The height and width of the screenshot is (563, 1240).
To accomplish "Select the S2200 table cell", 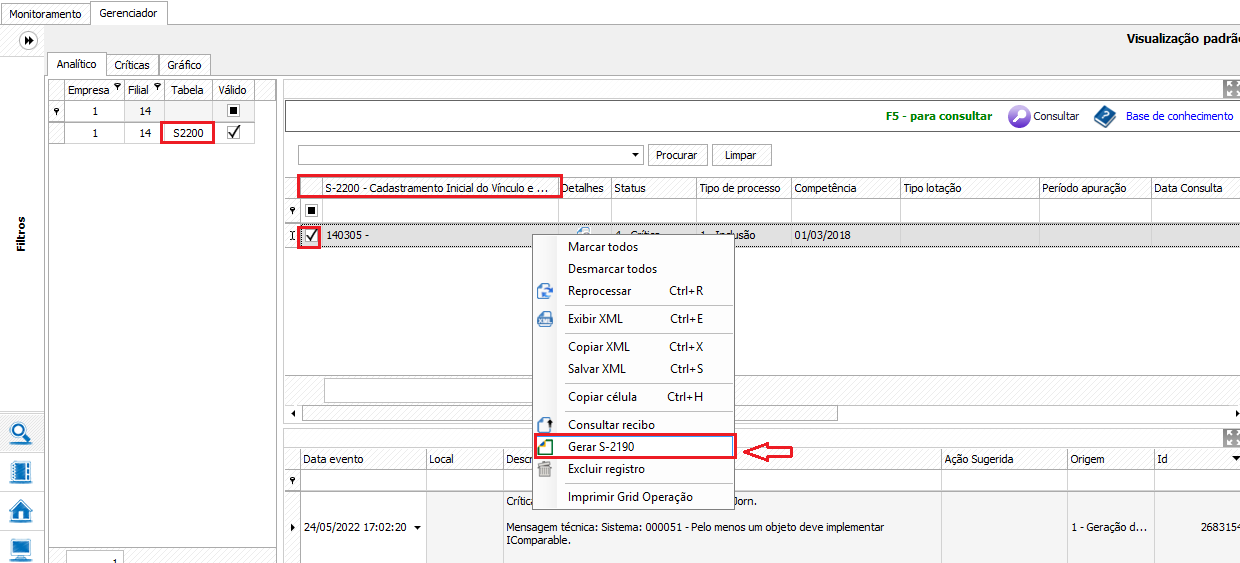I will pyautogui.click(x=187, y=132).
